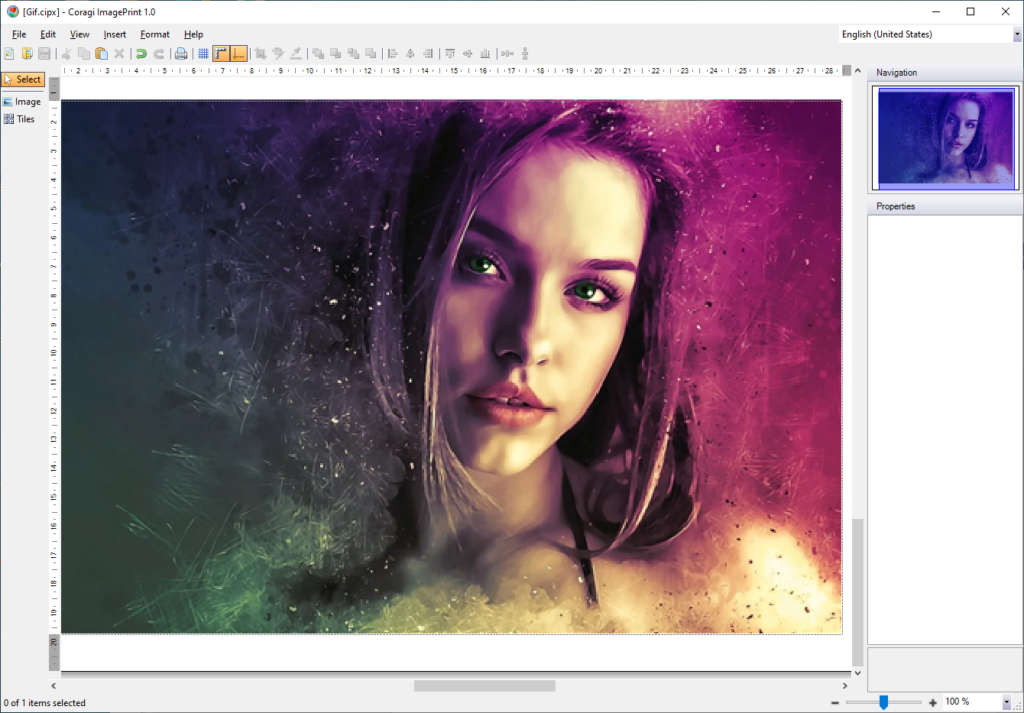
Task: Click the Navigation panel thumbnail preview
Action: (x=944, y=137)
